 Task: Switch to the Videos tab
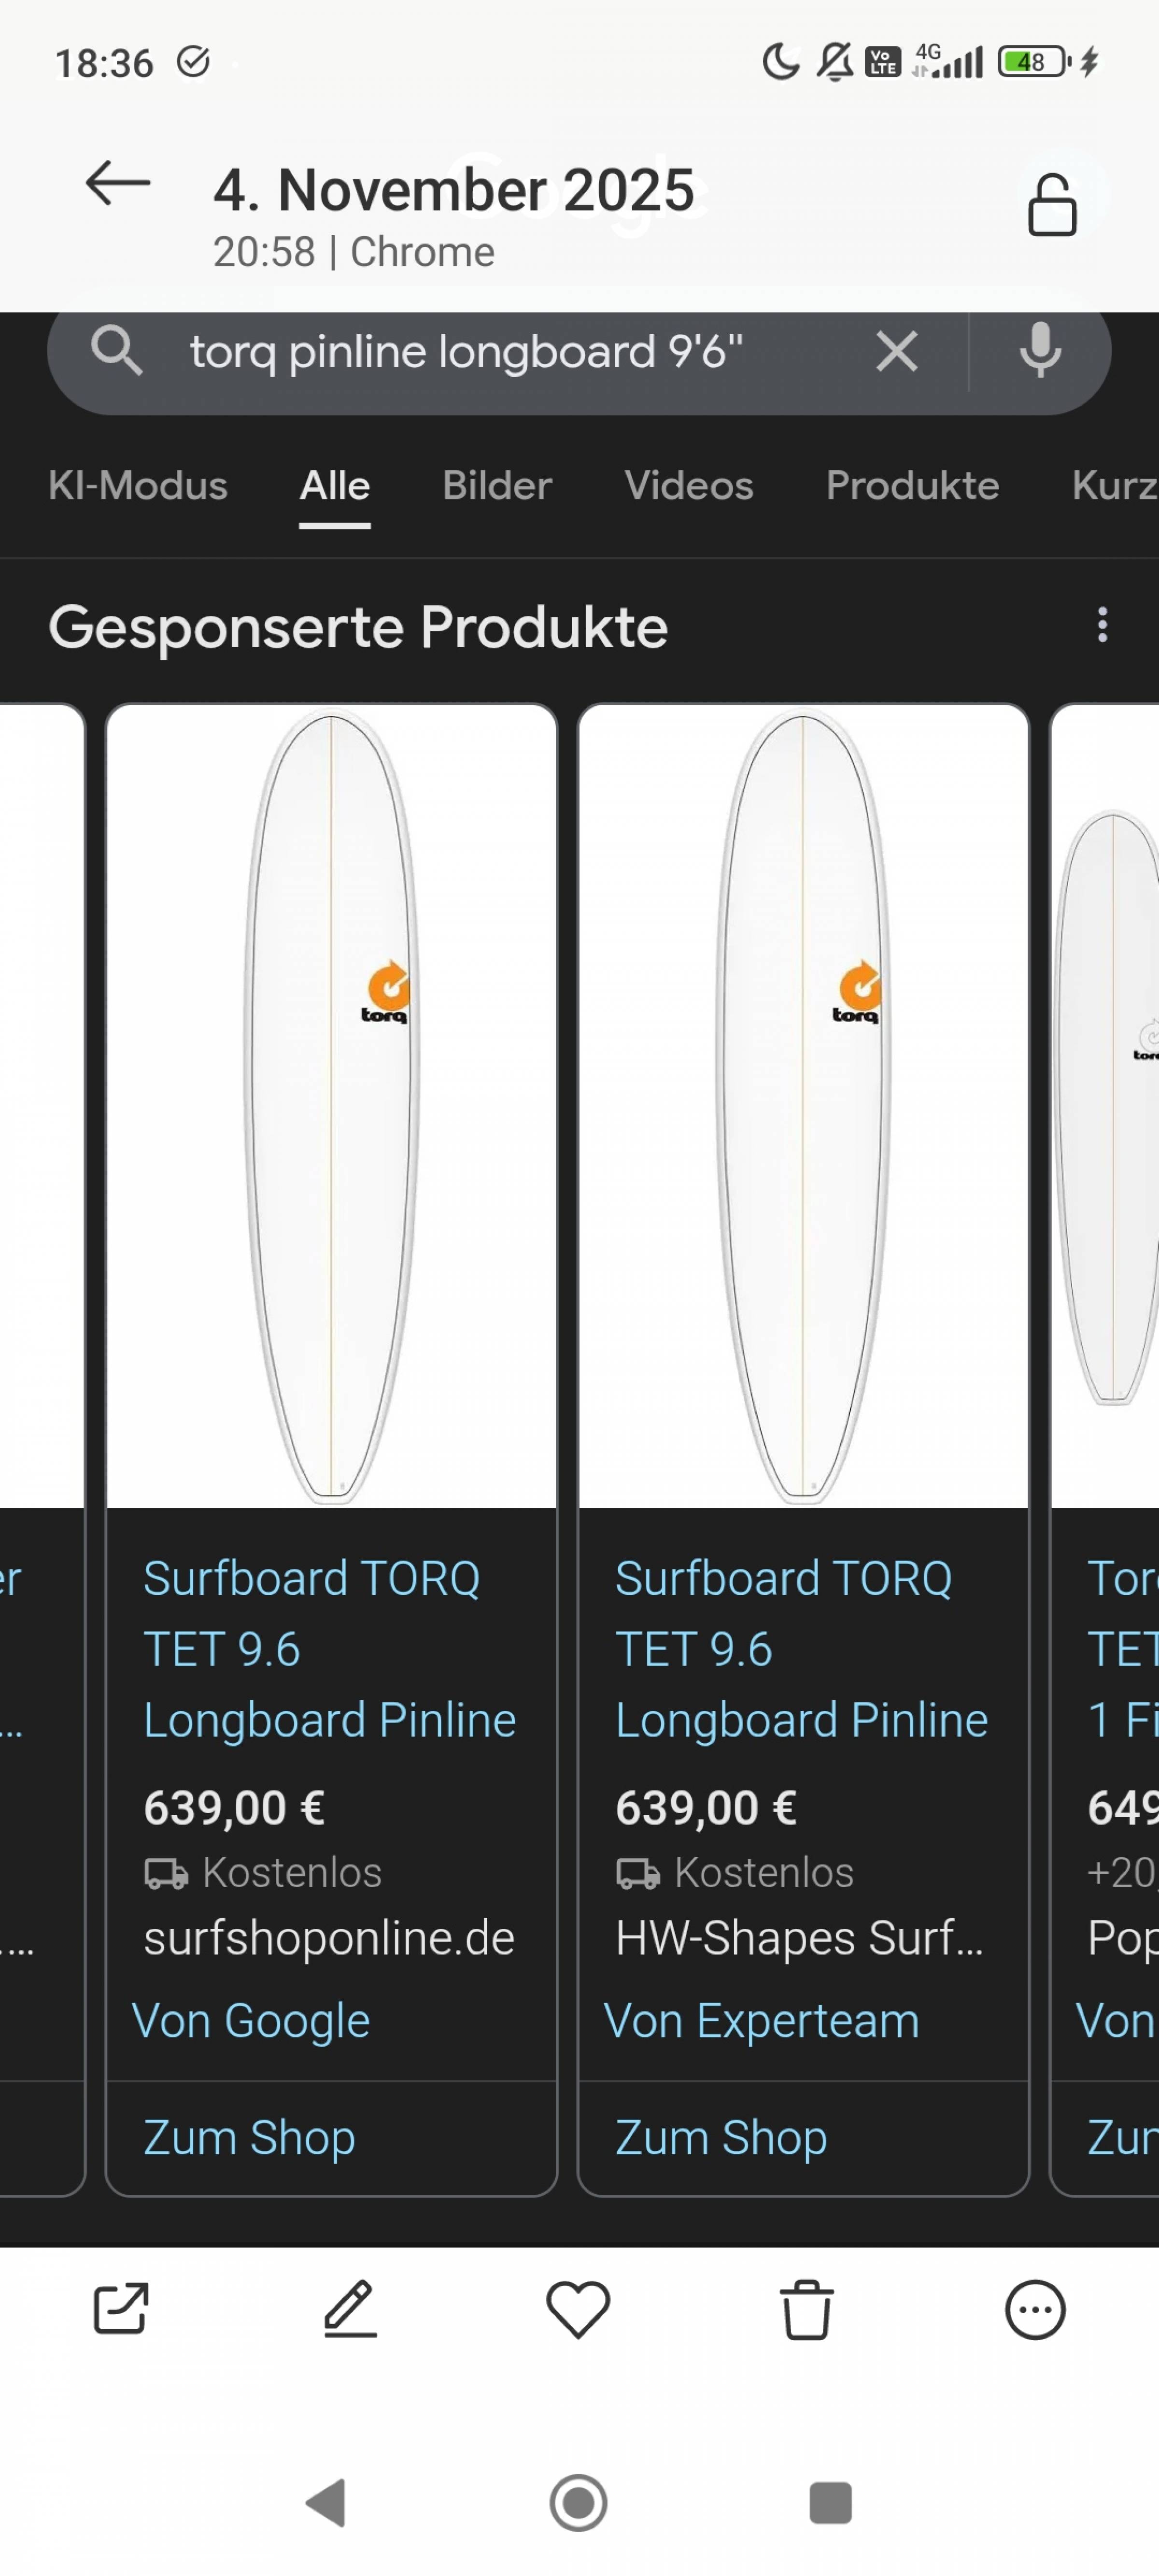[x=688, y=486]
